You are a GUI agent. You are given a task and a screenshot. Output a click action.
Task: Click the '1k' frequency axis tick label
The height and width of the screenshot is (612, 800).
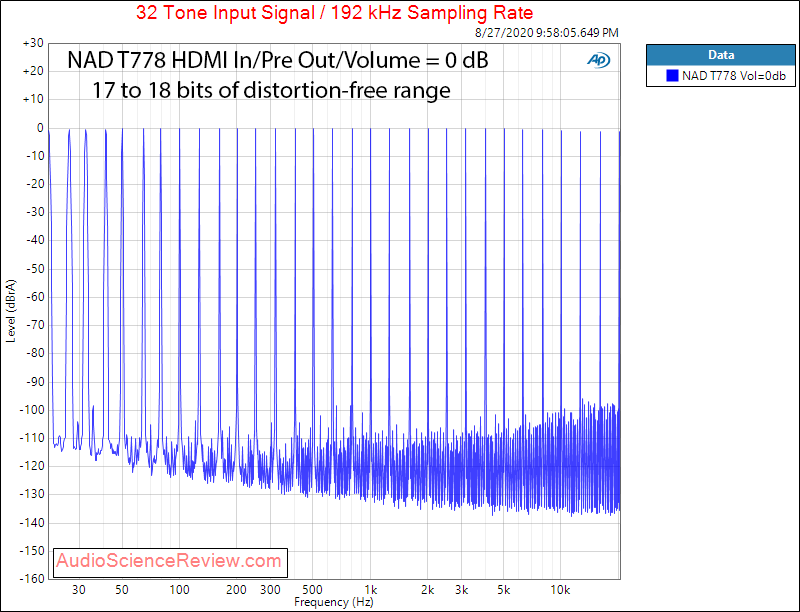click(370, 590)
